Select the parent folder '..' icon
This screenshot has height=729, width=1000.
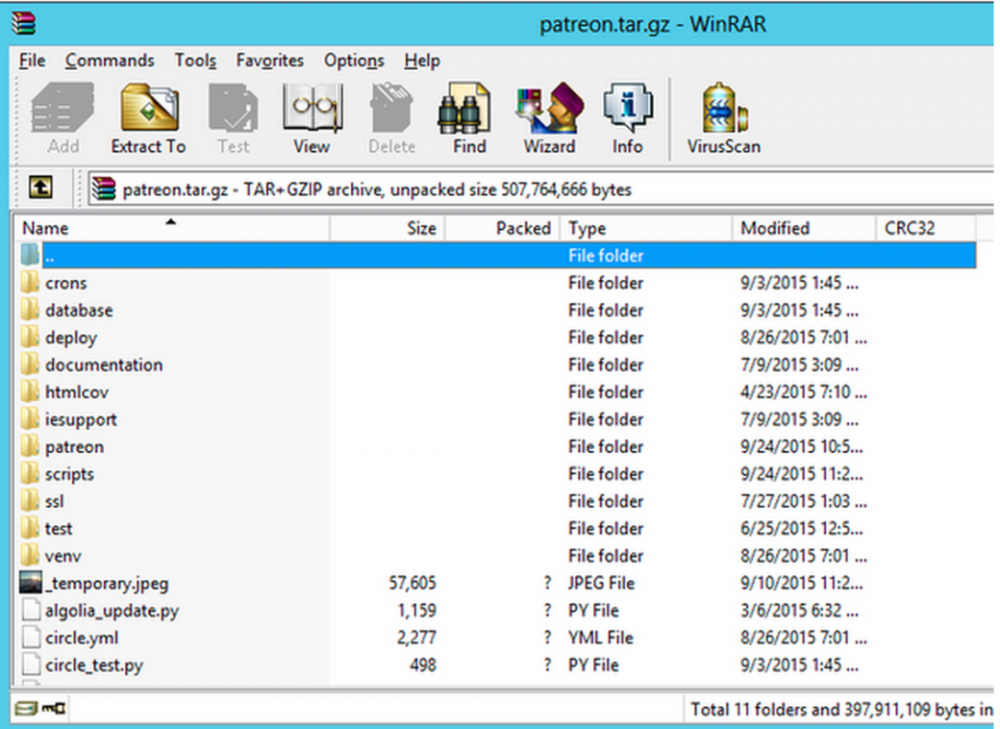(30, 255)
